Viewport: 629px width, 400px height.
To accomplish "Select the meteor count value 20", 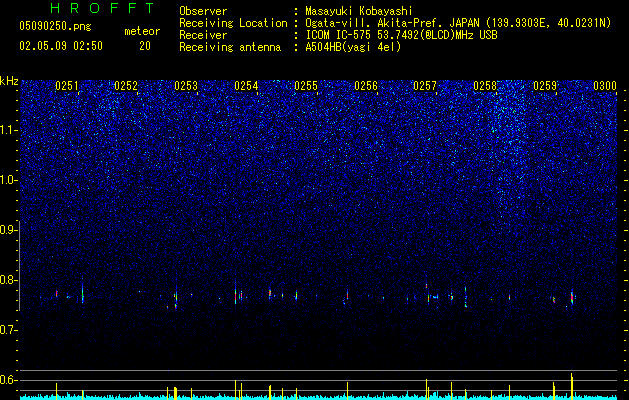I will (145, 46).
